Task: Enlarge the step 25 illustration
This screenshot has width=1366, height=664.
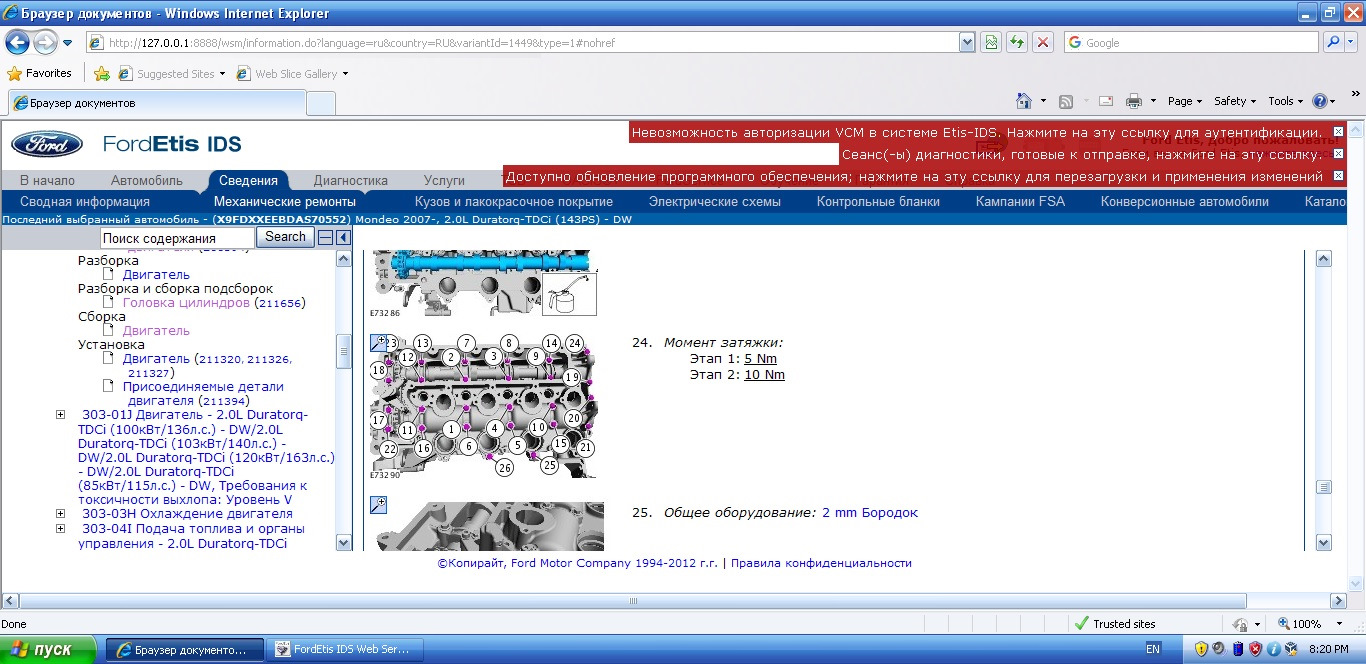Action: tap(378, 504)
